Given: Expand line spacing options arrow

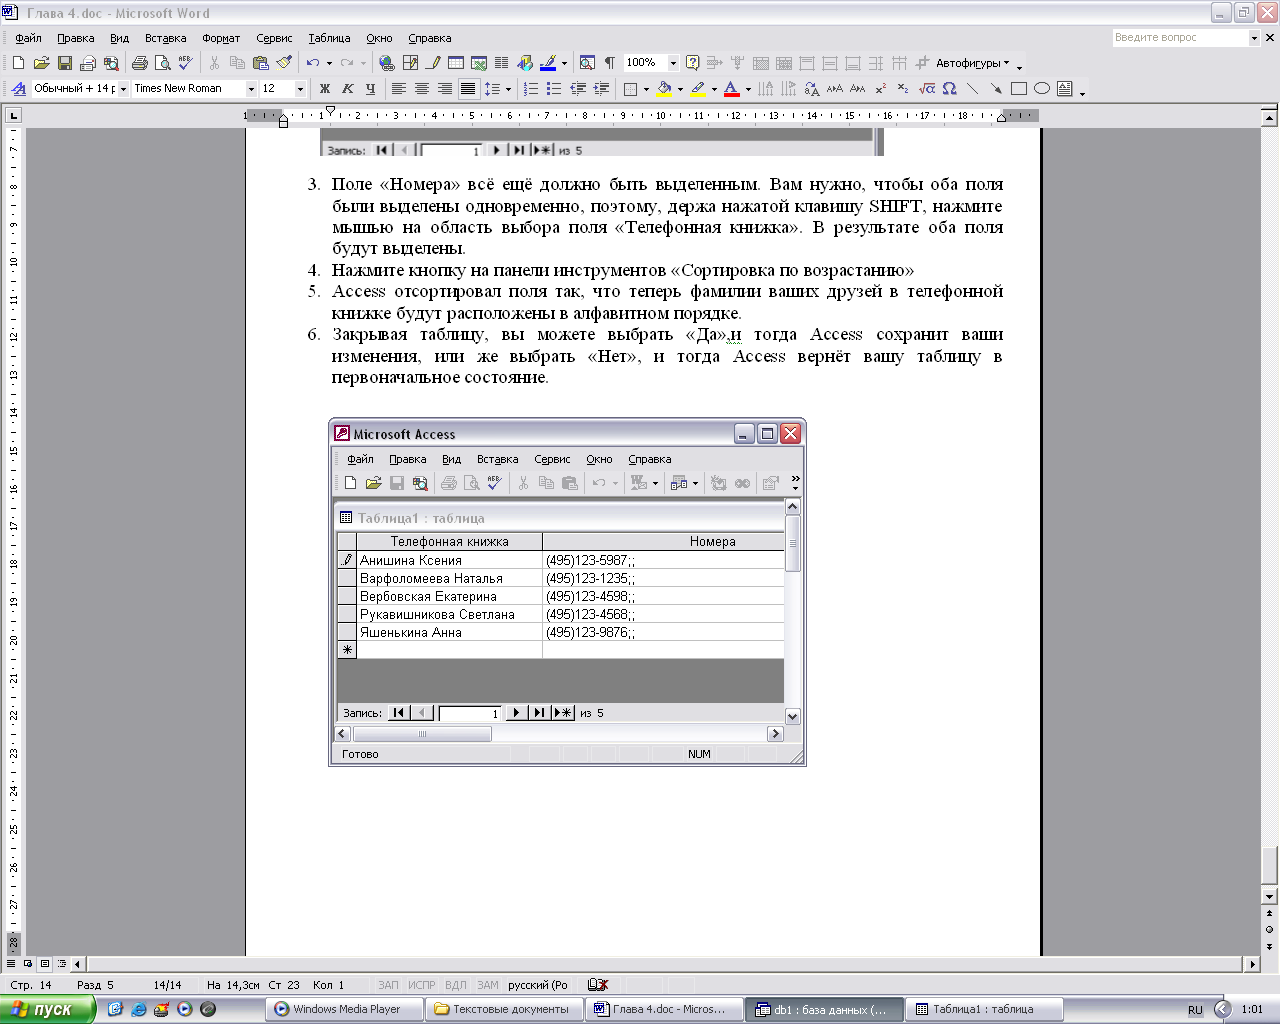Looking at the screenshot, I should [x=508, y=89].
